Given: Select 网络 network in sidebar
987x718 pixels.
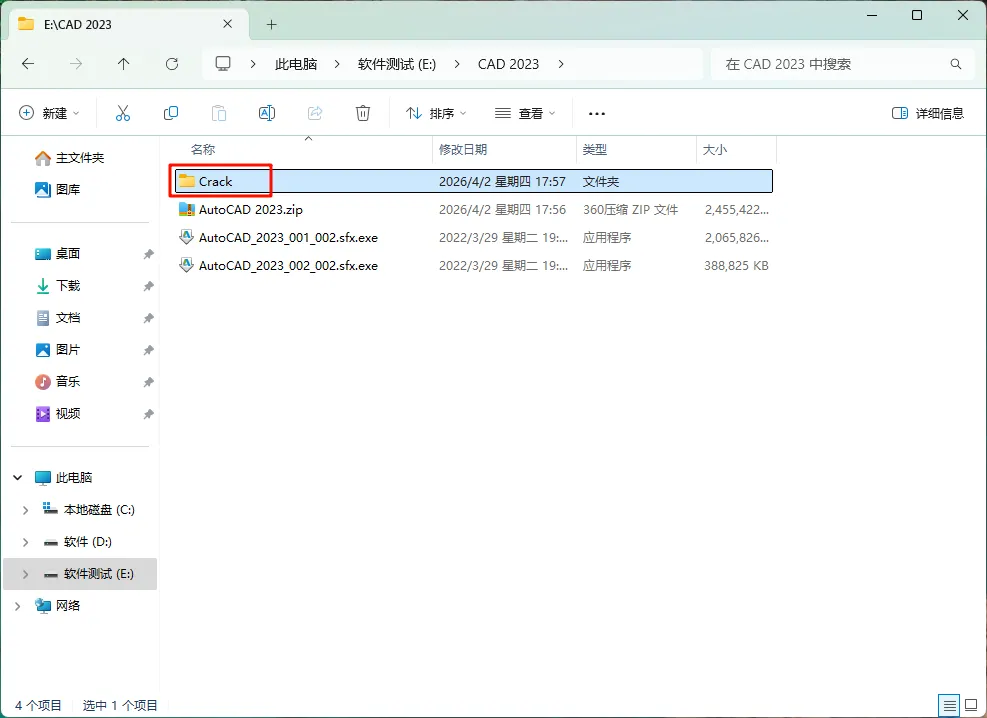Looking at the screenshot, I should [x=57, y=606].
